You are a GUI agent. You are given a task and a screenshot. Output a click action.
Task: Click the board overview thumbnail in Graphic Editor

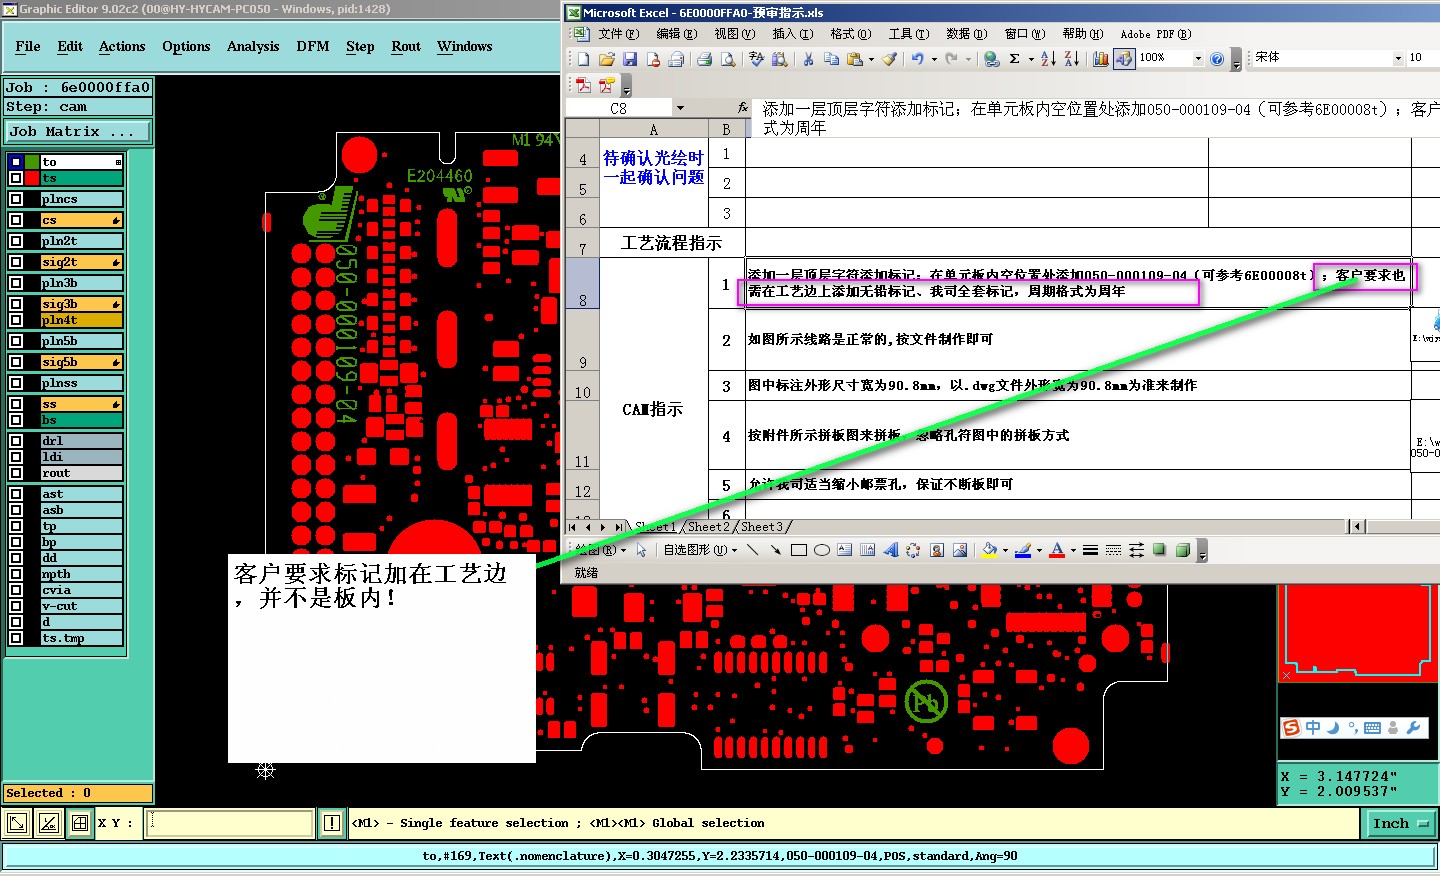click(1358, 632)
